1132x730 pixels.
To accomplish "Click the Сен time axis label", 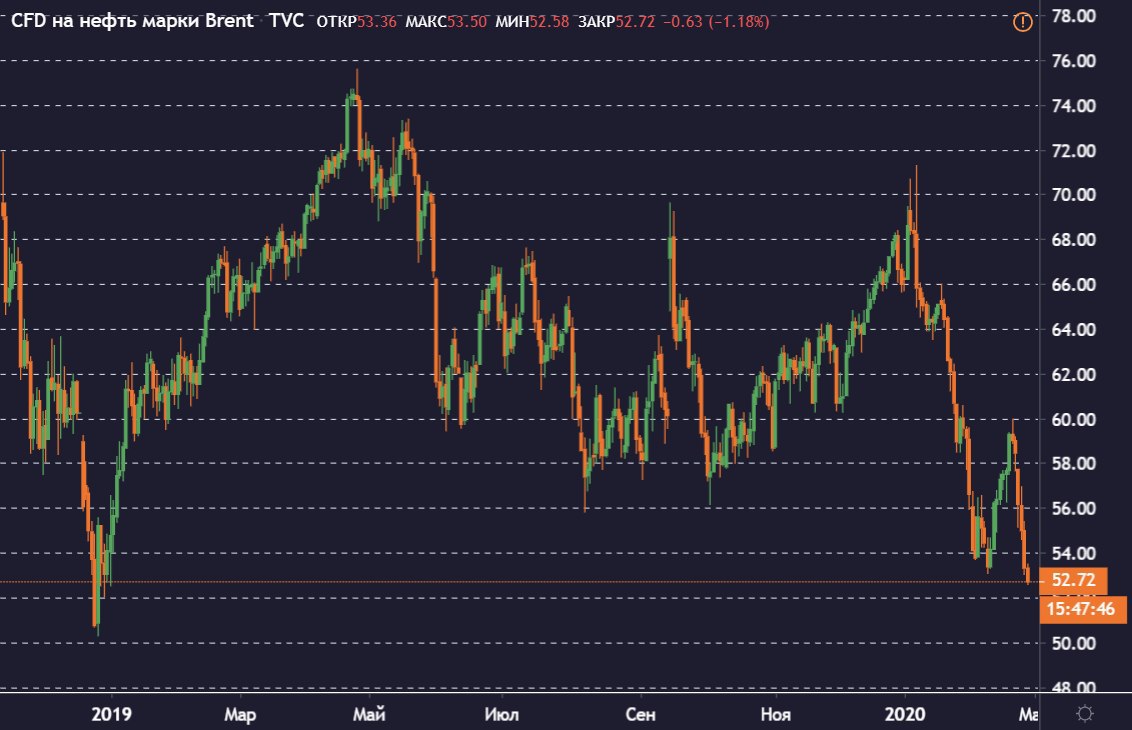I will [640, 714].
